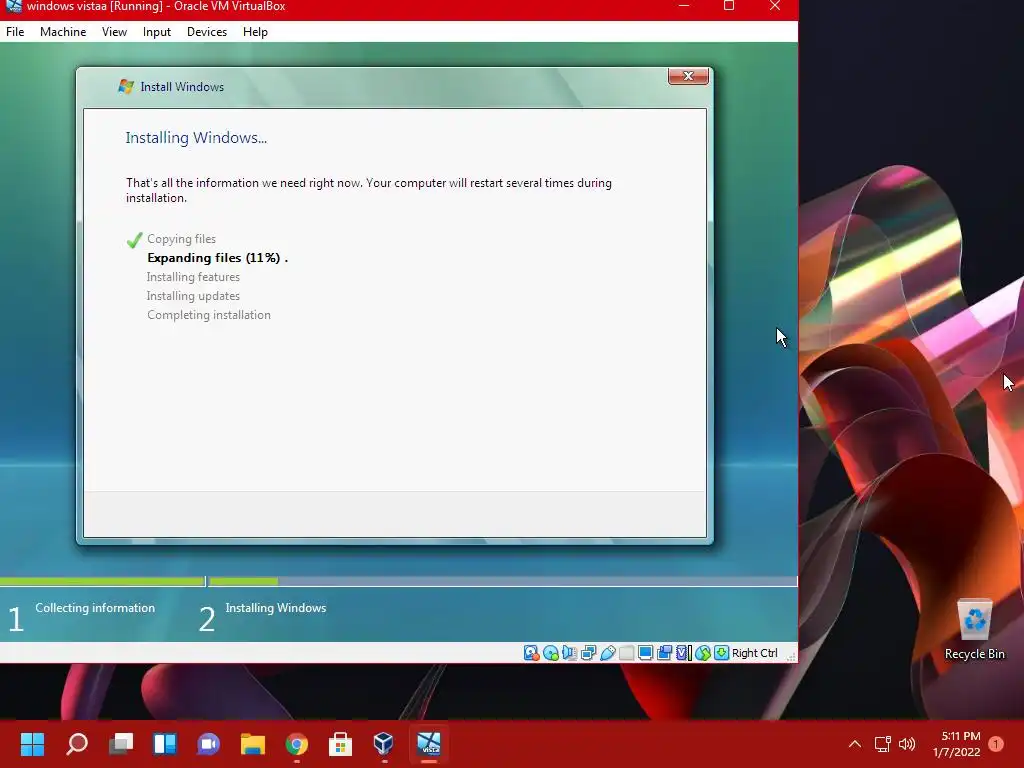Open Google Chrome from the taskbar
This screenshot has height=768, width=1024.
296,743
